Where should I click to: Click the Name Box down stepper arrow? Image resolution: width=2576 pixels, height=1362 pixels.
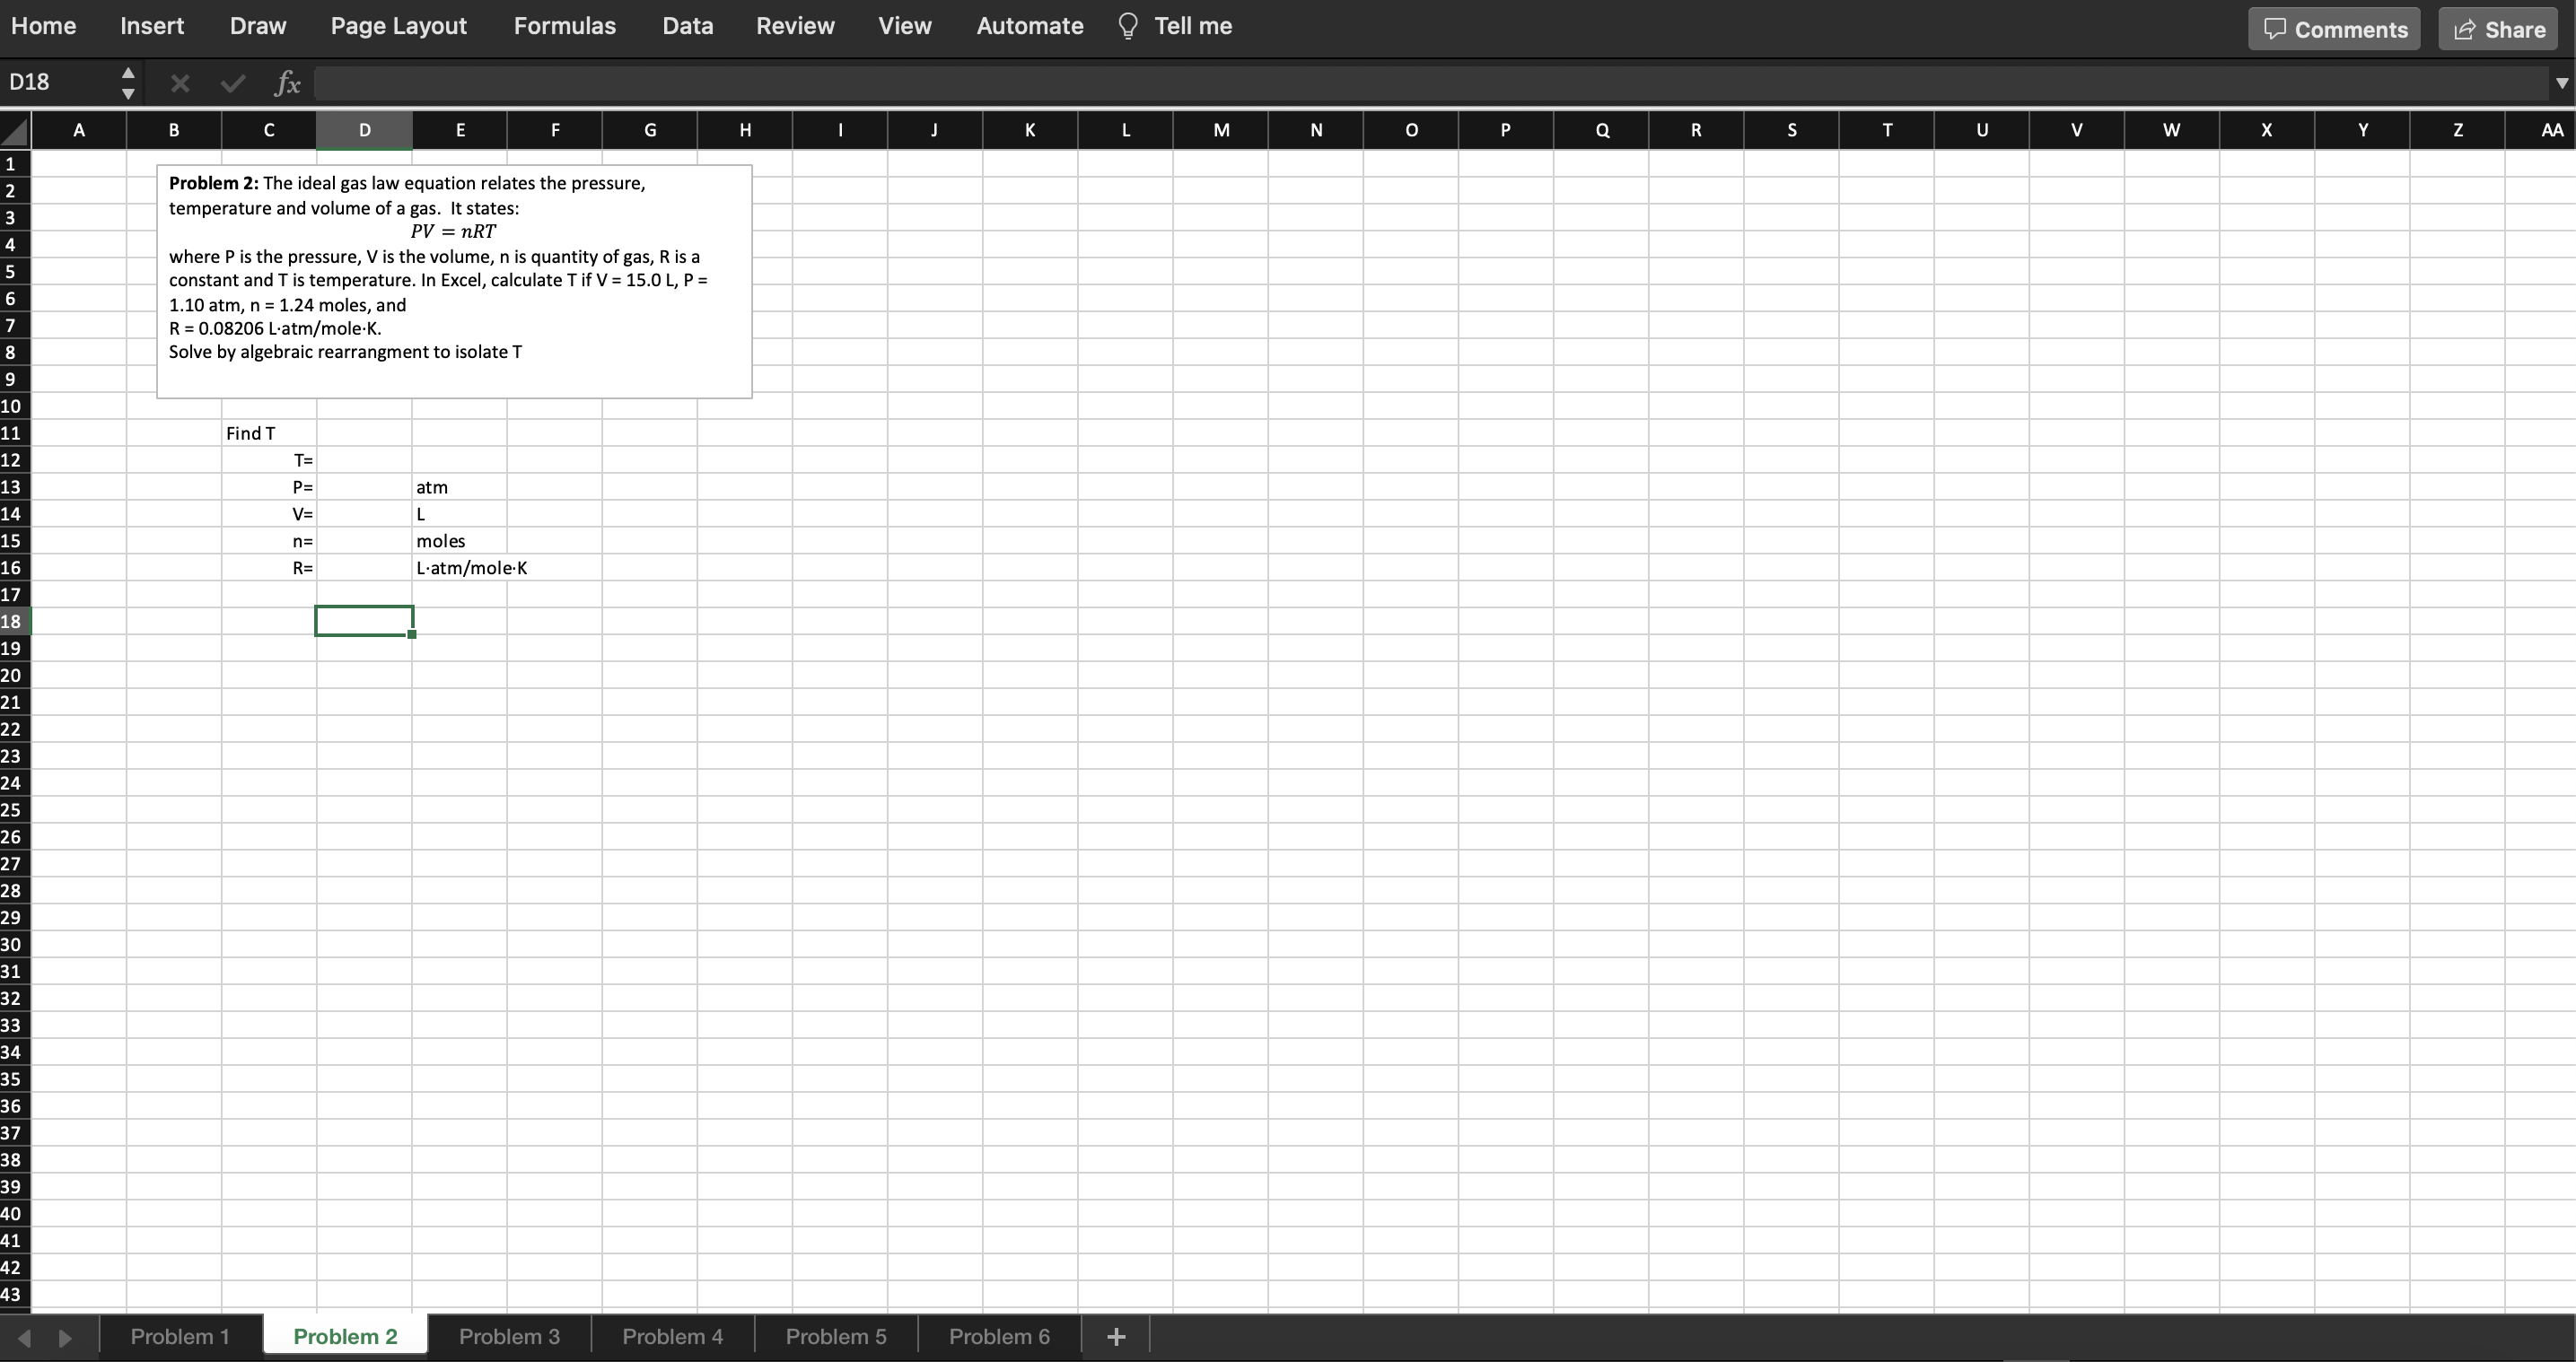(128, 93)
